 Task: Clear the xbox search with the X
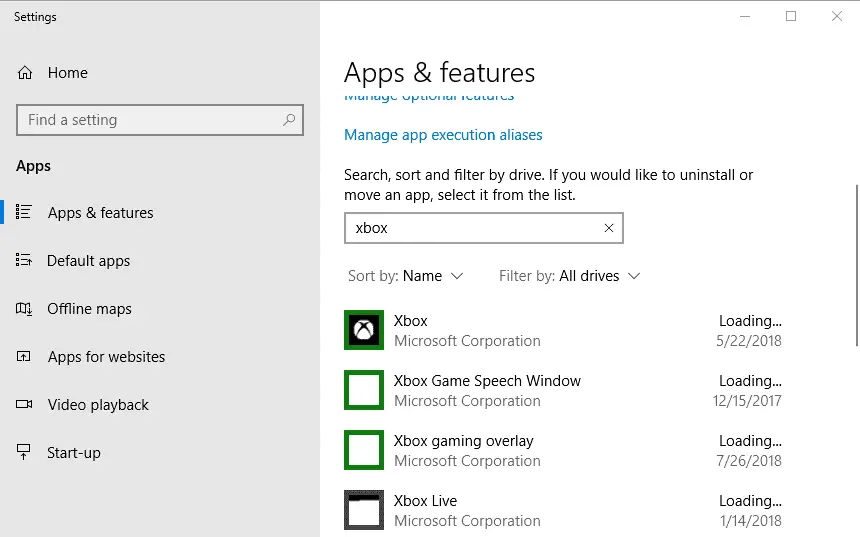click(x=609, y=228)
